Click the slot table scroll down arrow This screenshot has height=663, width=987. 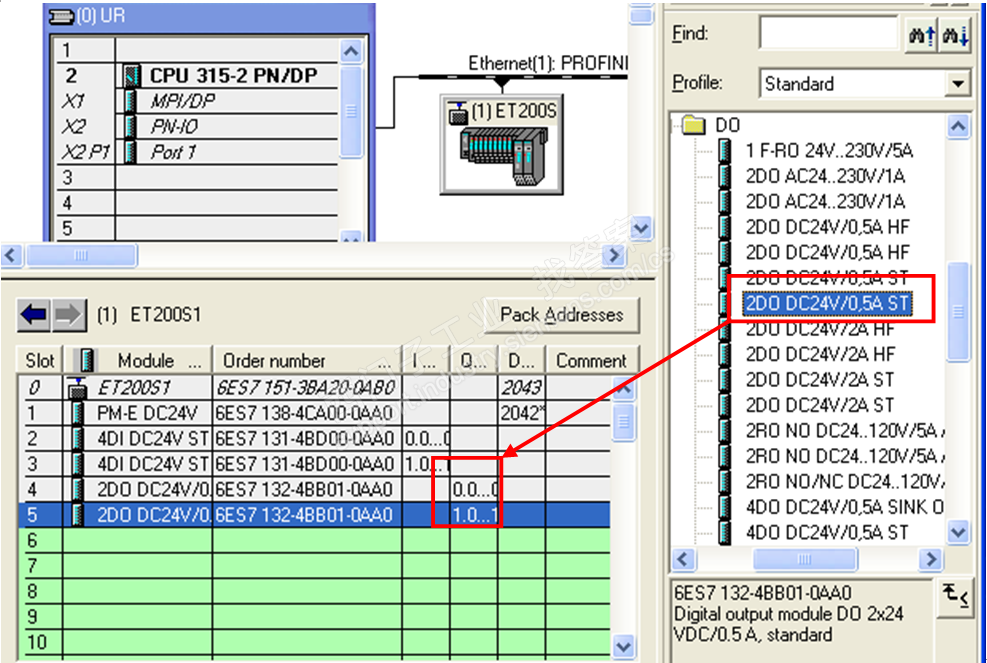(623, 646)
